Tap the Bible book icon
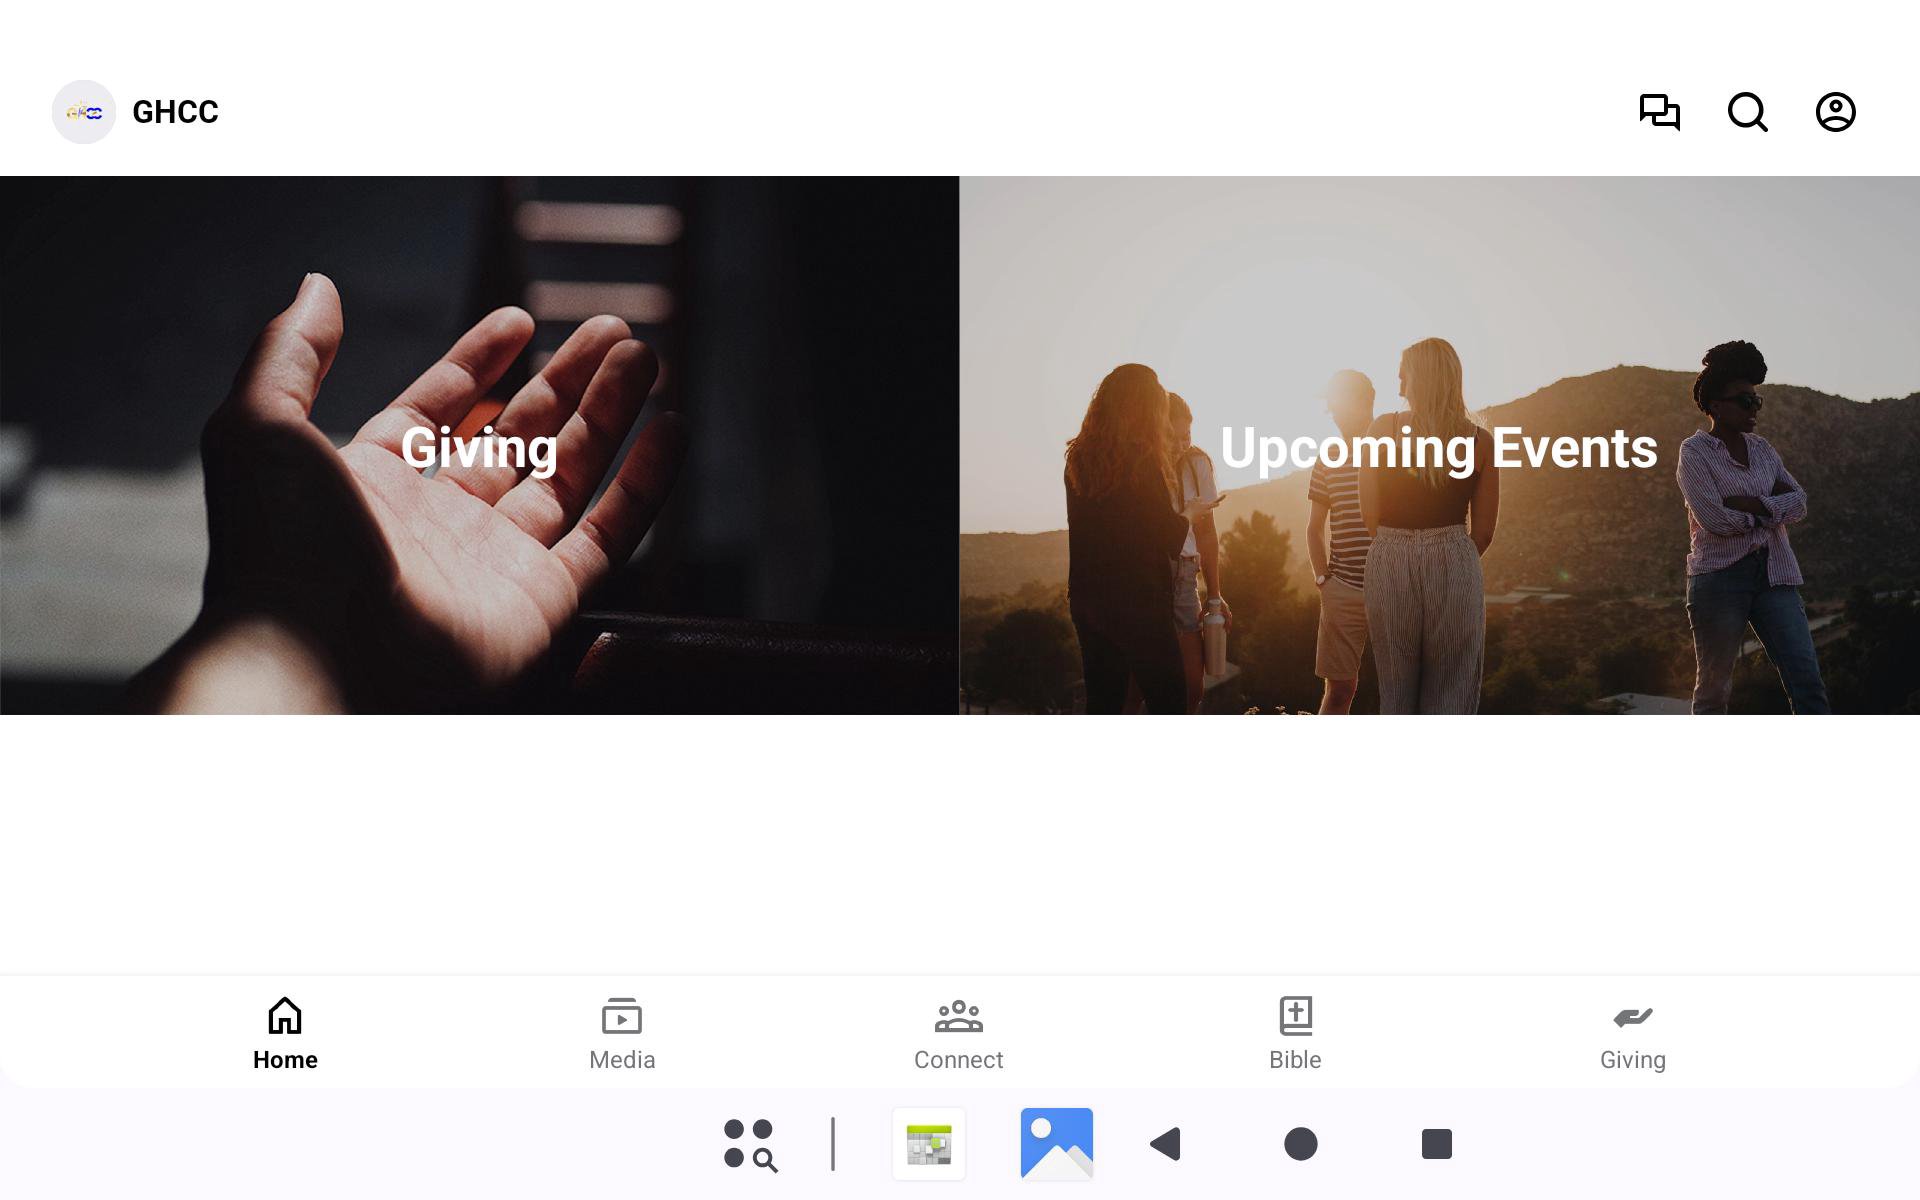Image resolution: width=1920 pixels, height=1200 pixels. click(1295, 1016)
